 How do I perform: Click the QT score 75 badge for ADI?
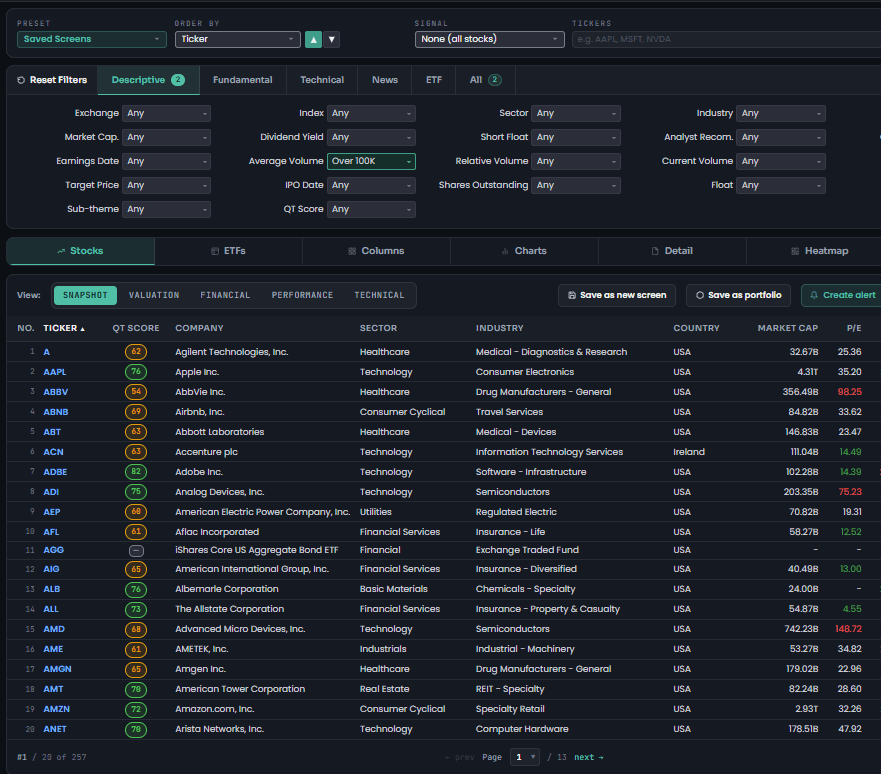pos(136,492)
